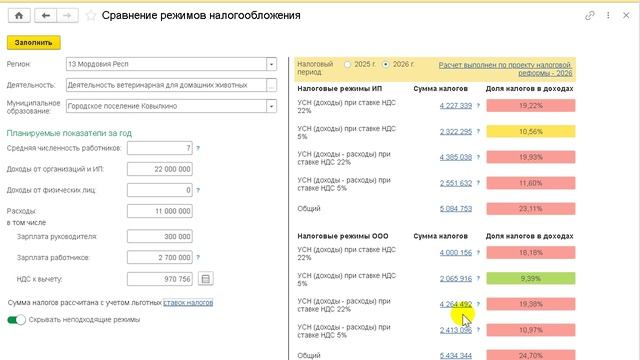Image resolution: width=640 pixels, height=360 pixels.
Task: Open ООО tax sum 2 065 916
Action: point(456,278)
